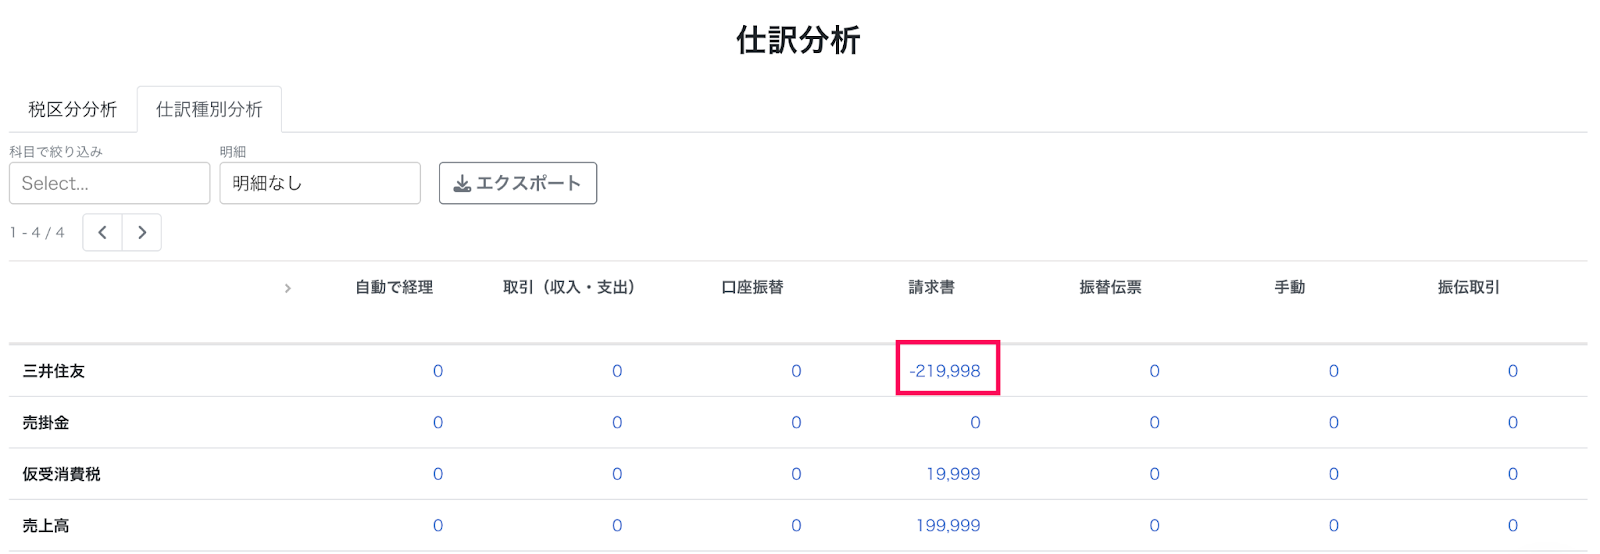1600x554 pixels.
Task: Click the 請求書 column header
Action: (931, 287)
